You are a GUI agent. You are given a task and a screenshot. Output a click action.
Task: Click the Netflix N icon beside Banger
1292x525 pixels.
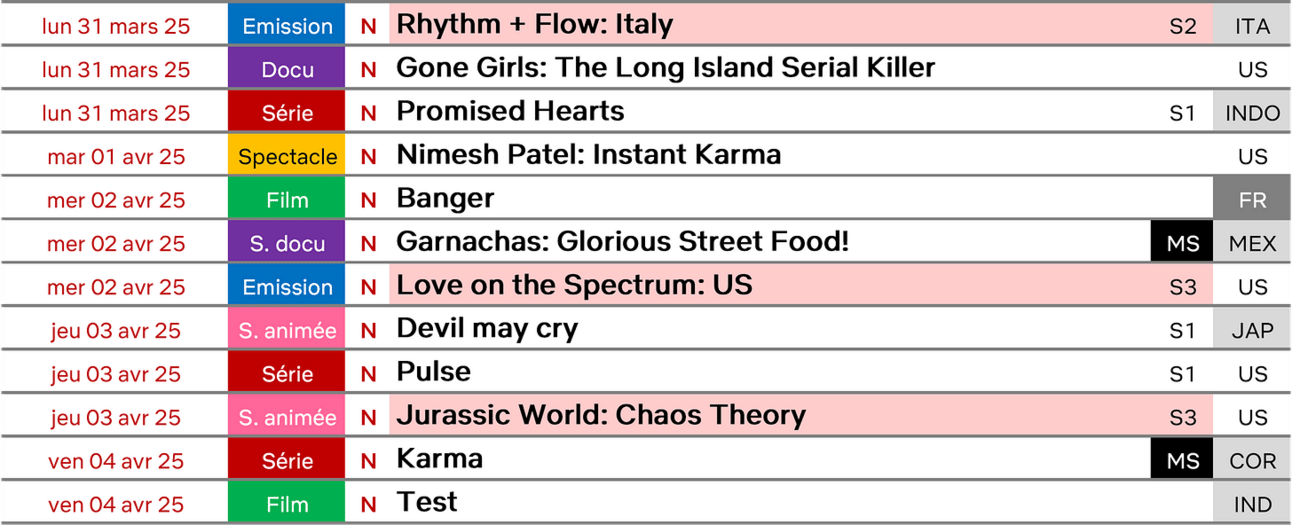click(369, 200)
